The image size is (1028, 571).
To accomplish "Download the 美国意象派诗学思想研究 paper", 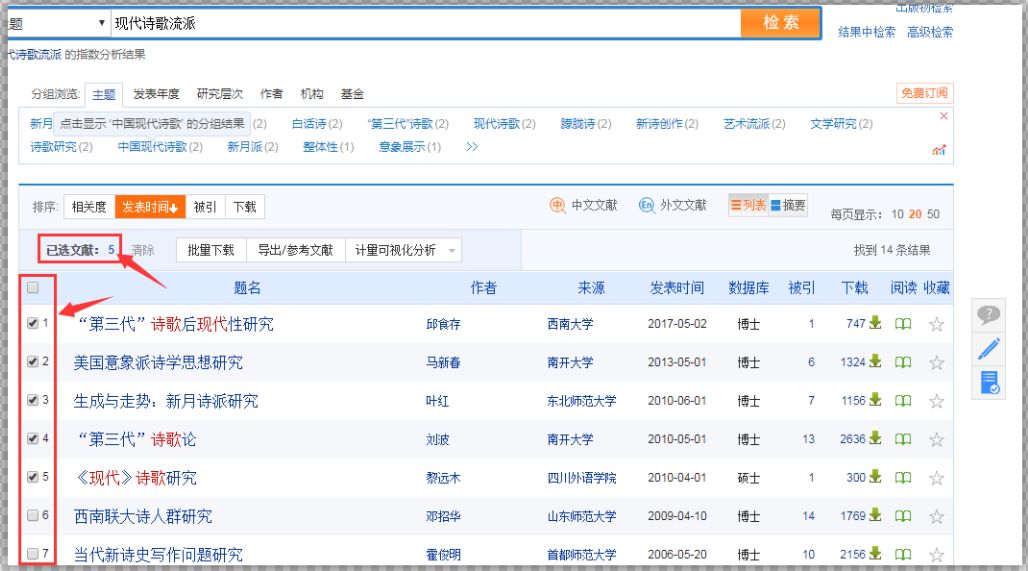I will pos(875,361).
